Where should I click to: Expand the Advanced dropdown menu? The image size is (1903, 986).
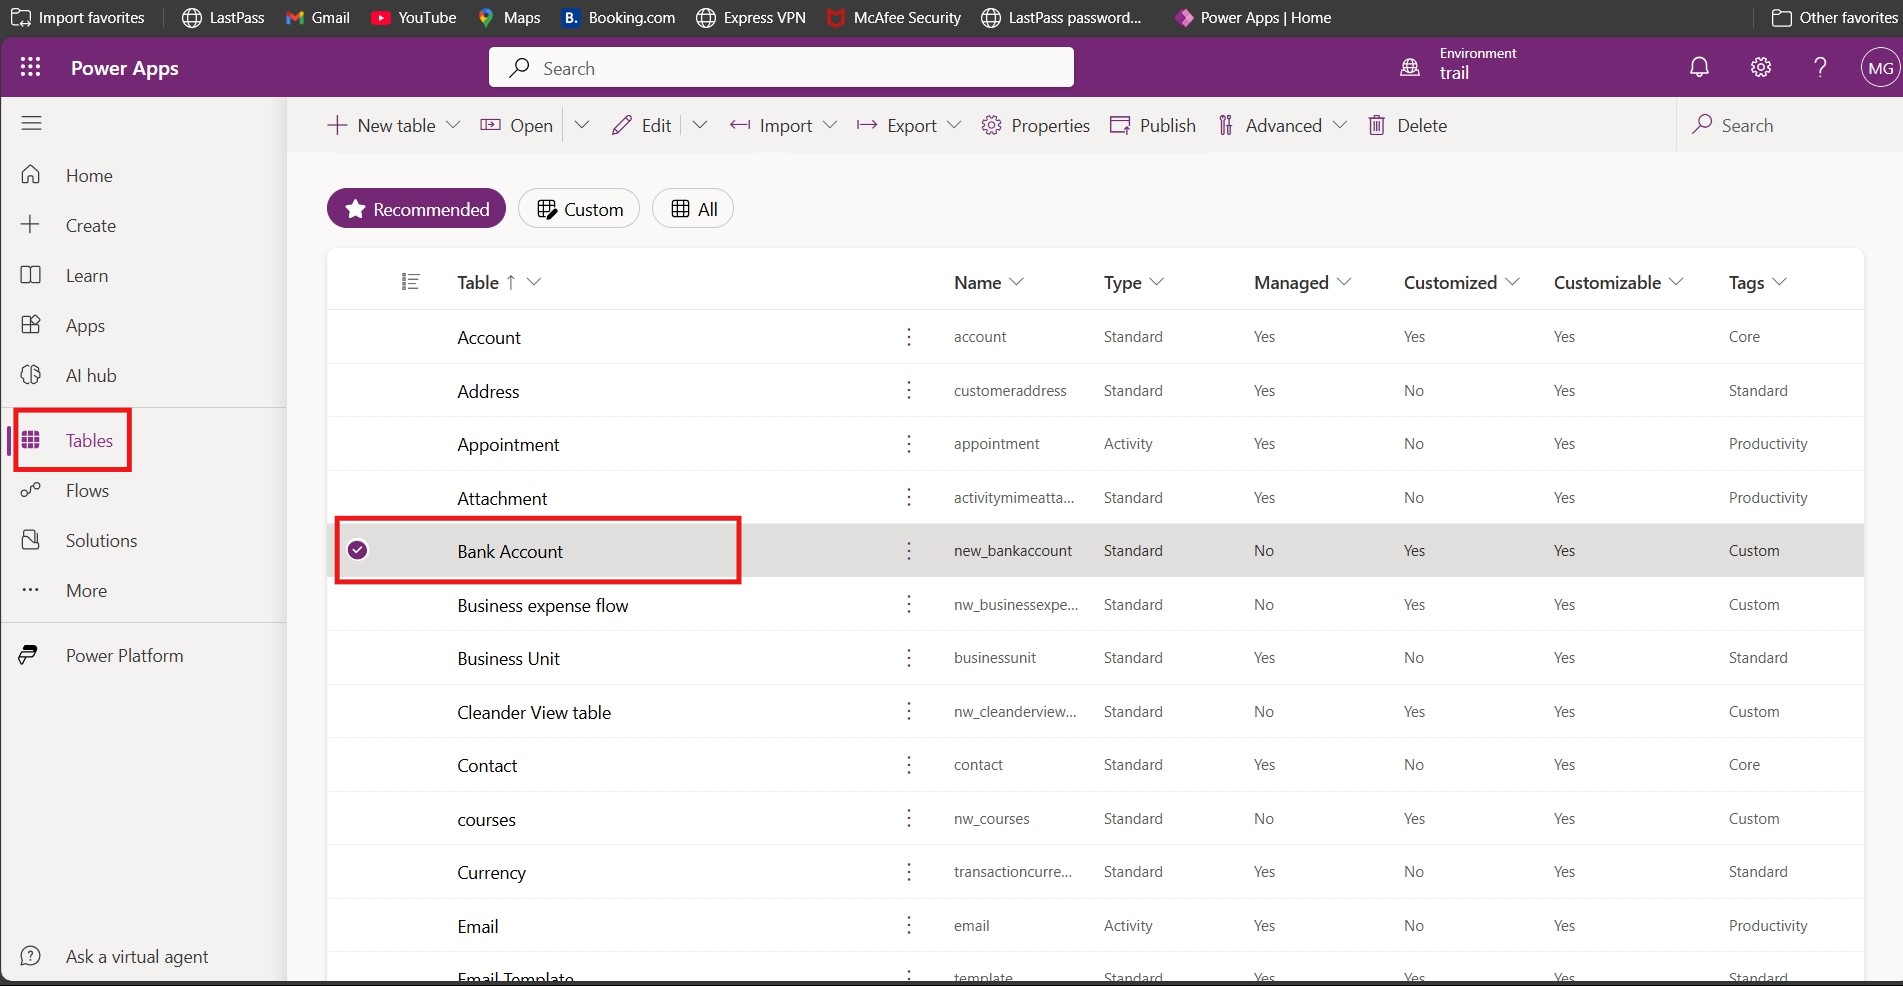click(1340, 125)
